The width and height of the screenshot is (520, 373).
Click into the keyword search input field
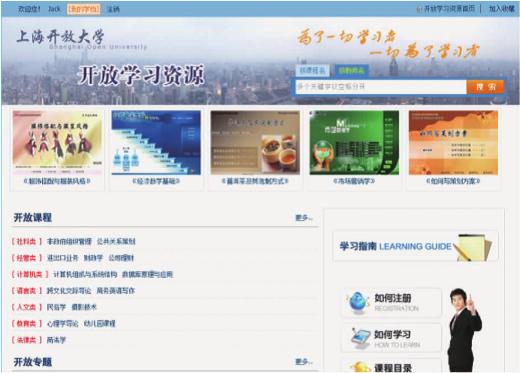[381, 87]
